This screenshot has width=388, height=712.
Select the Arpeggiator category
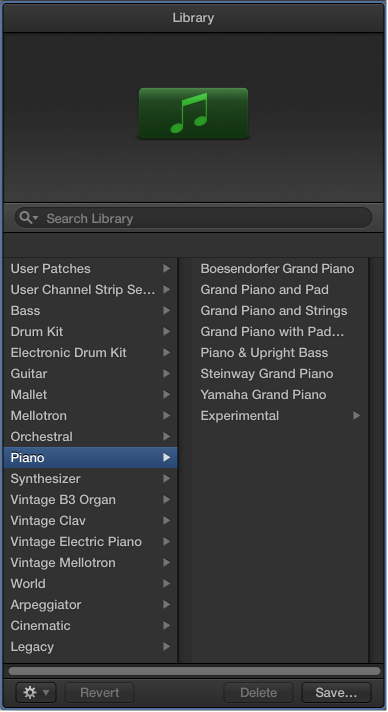tap(90, 604)
